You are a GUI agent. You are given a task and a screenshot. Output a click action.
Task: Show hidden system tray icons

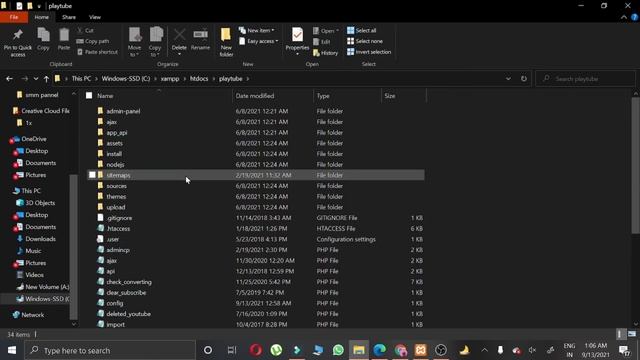[484, 350]
